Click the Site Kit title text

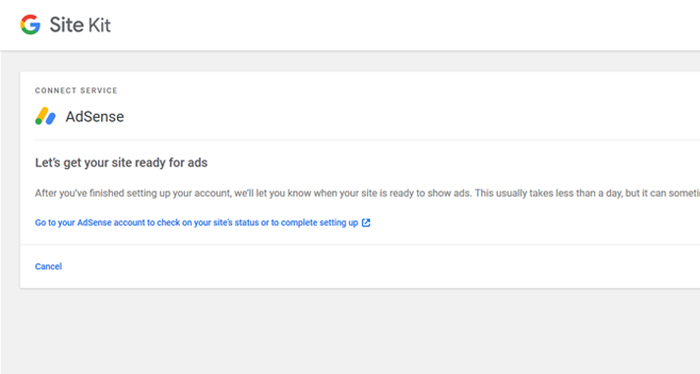click(80, 25)
